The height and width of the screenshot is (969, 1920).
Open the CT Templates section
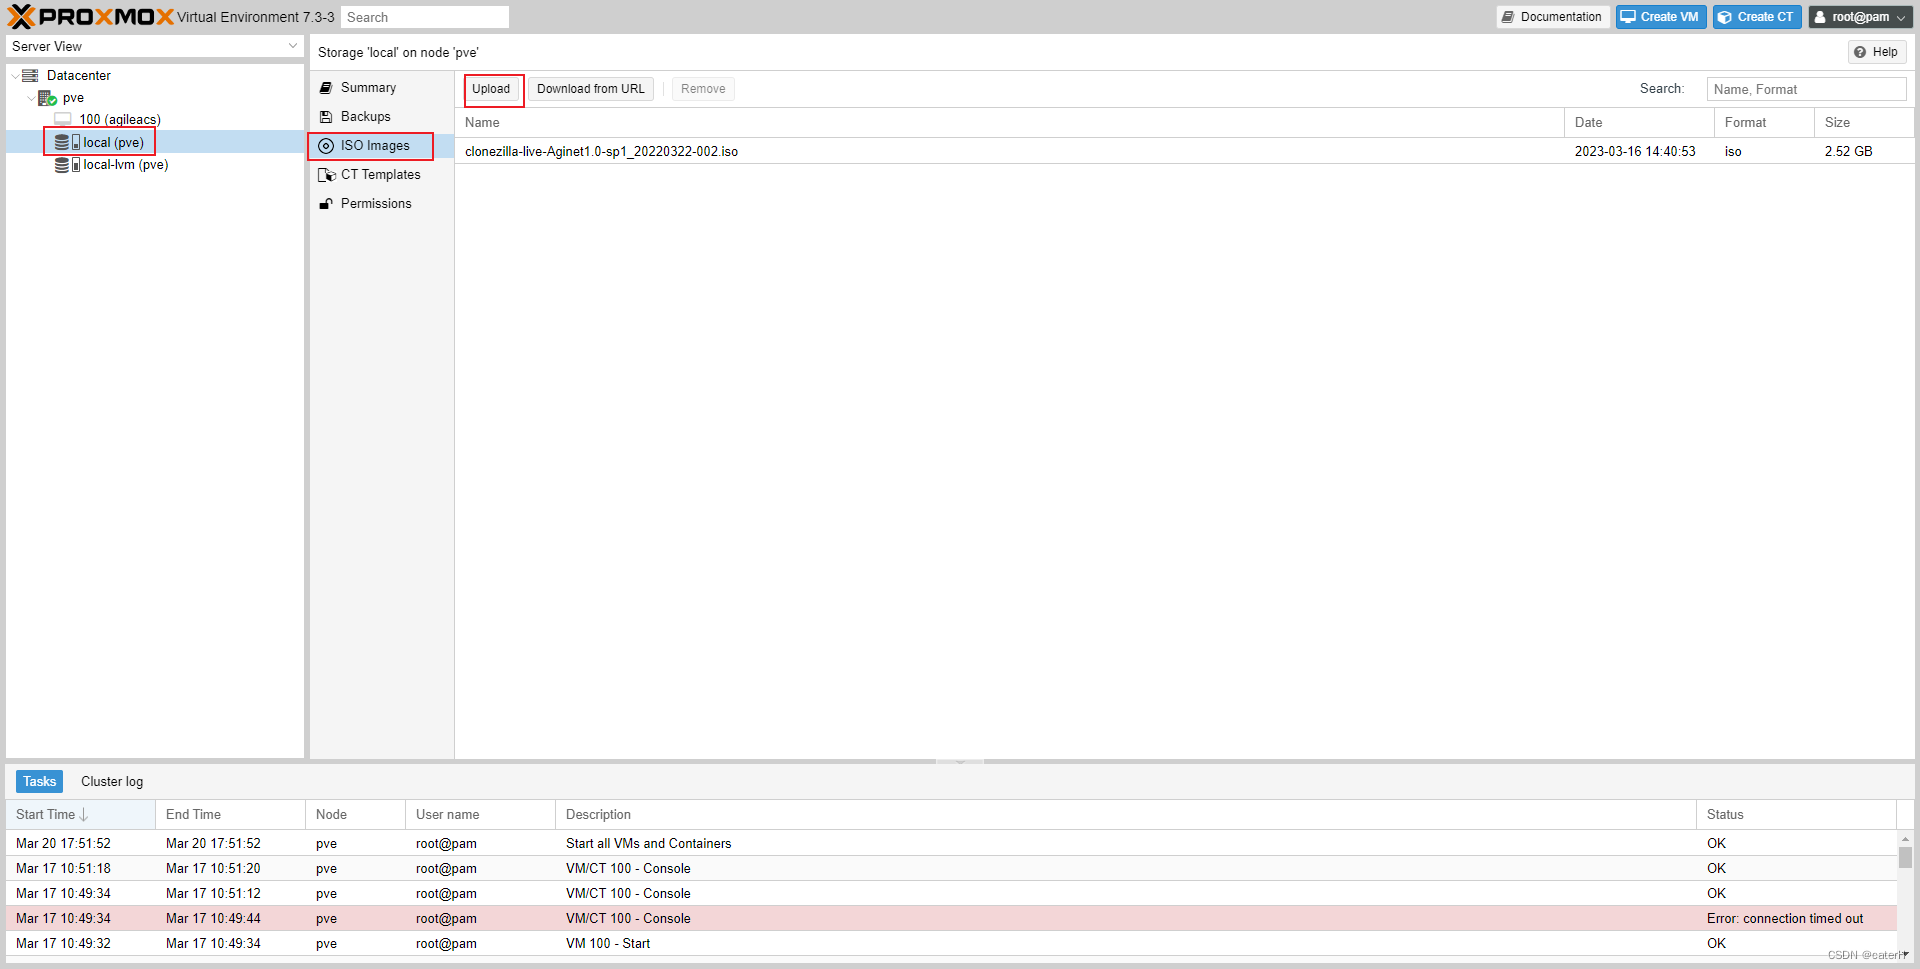[x=381, y=175]
